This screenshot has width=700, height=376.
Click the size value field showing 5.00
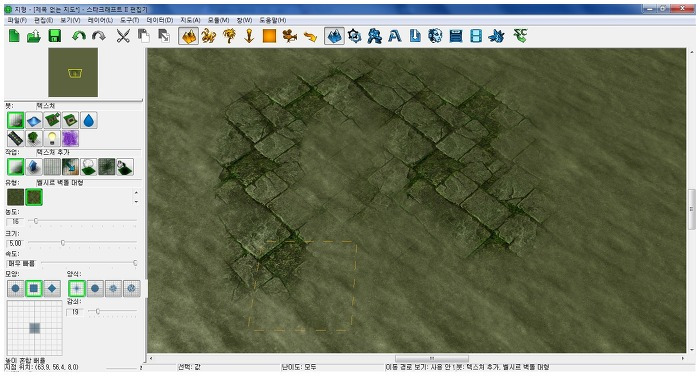pos(15,243)
